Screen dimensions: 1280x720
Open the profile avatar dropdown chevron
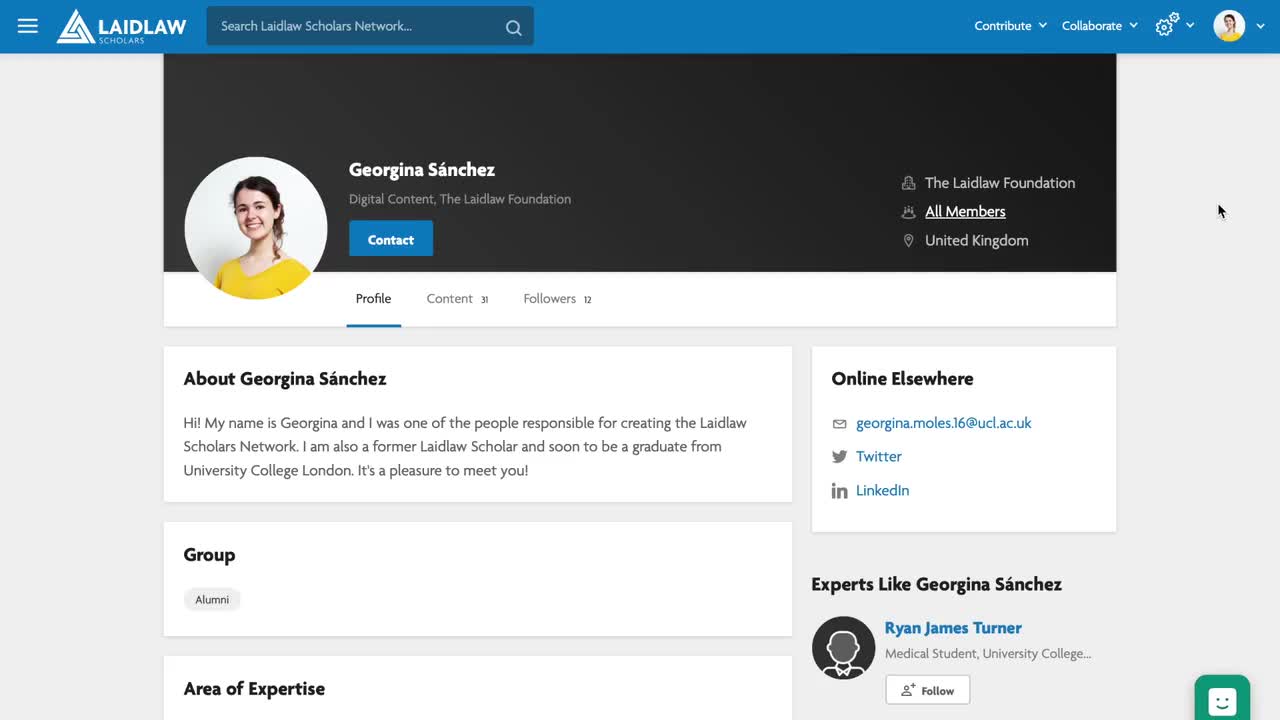[x=1260, y=26]
